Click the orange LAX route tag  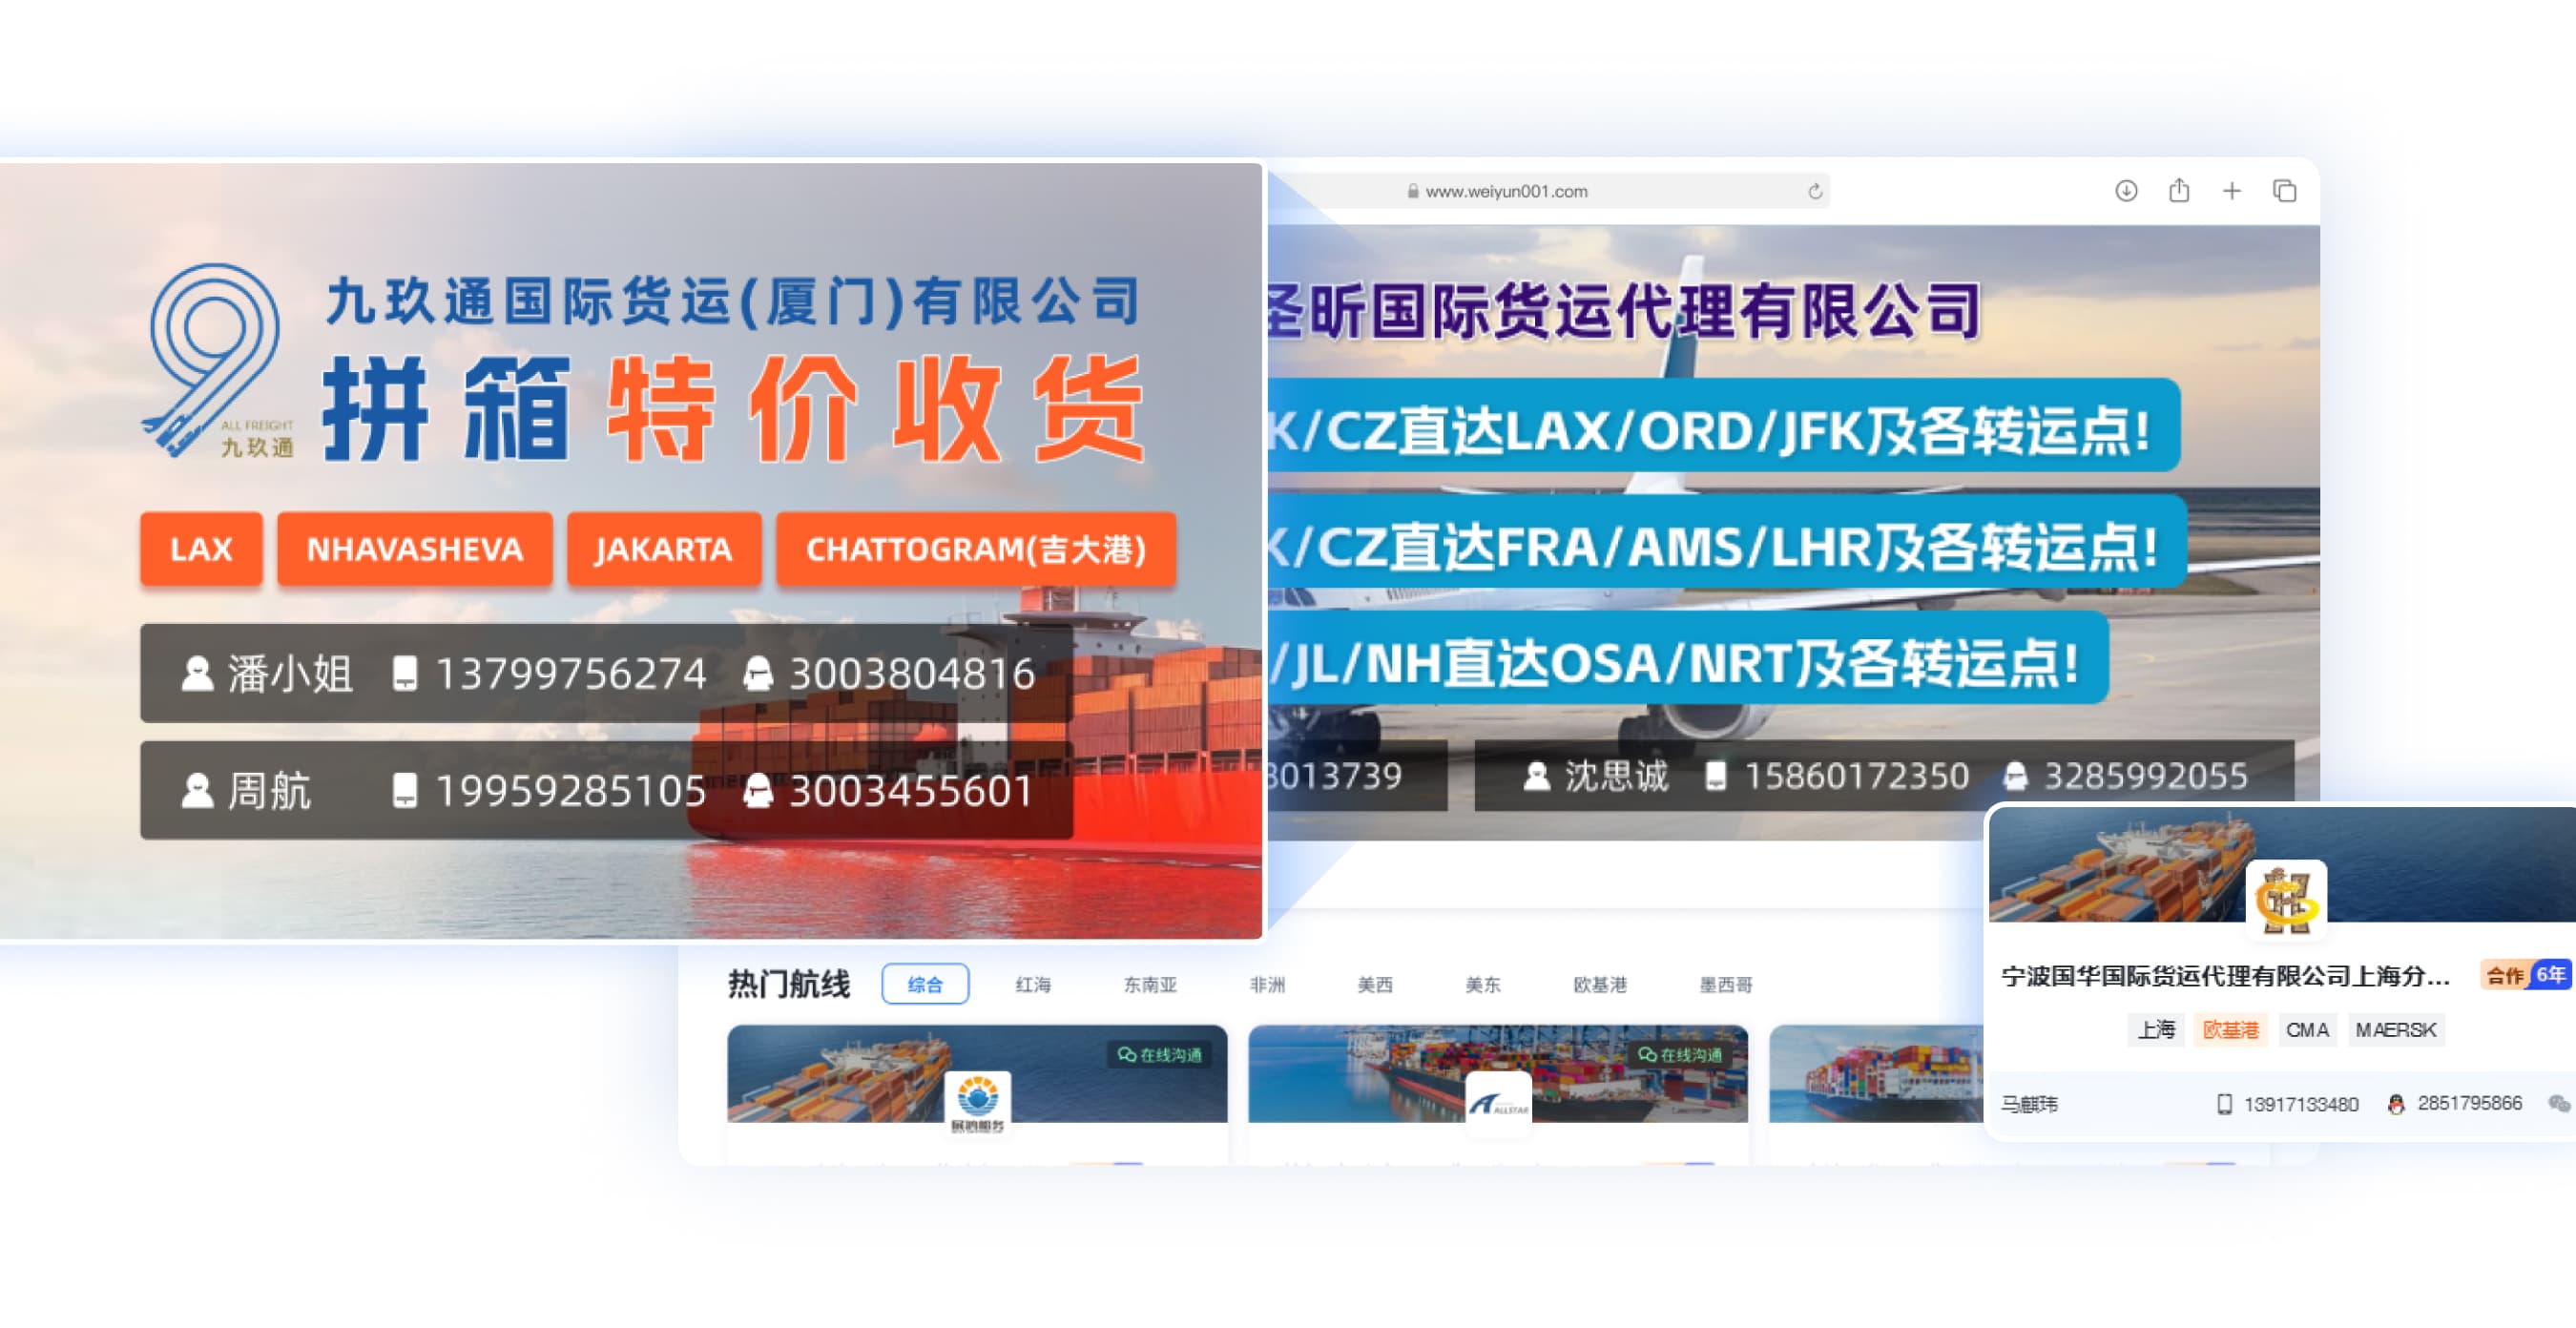(201, 549)
